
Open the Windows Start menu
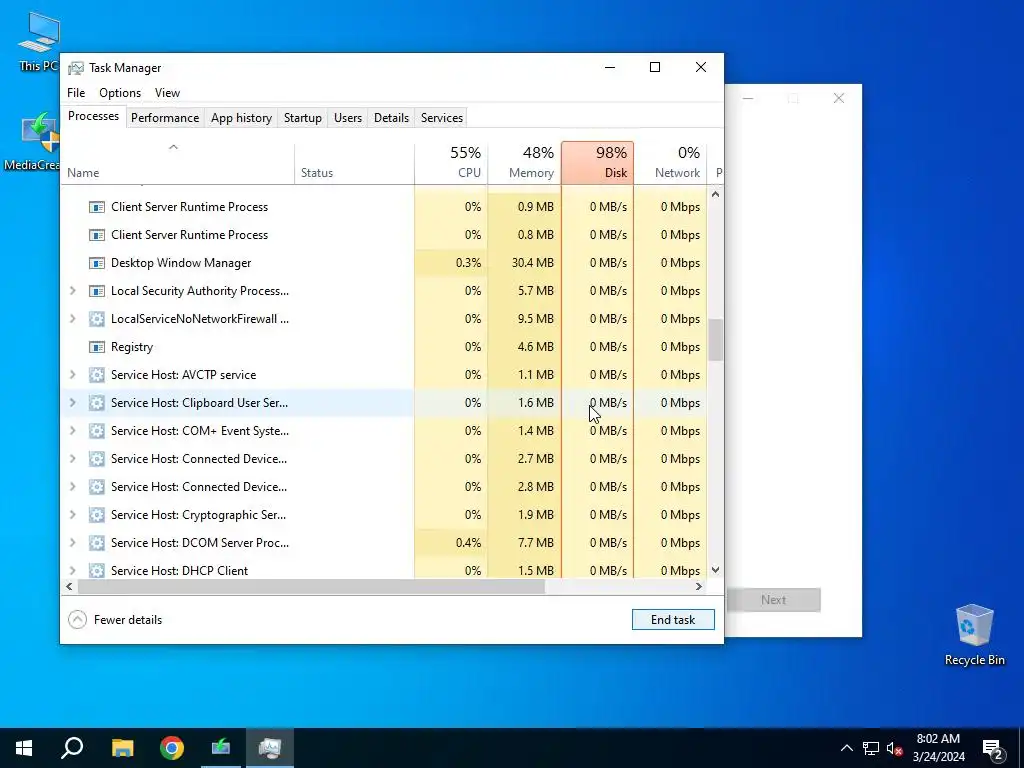click(x=24, y=748)
